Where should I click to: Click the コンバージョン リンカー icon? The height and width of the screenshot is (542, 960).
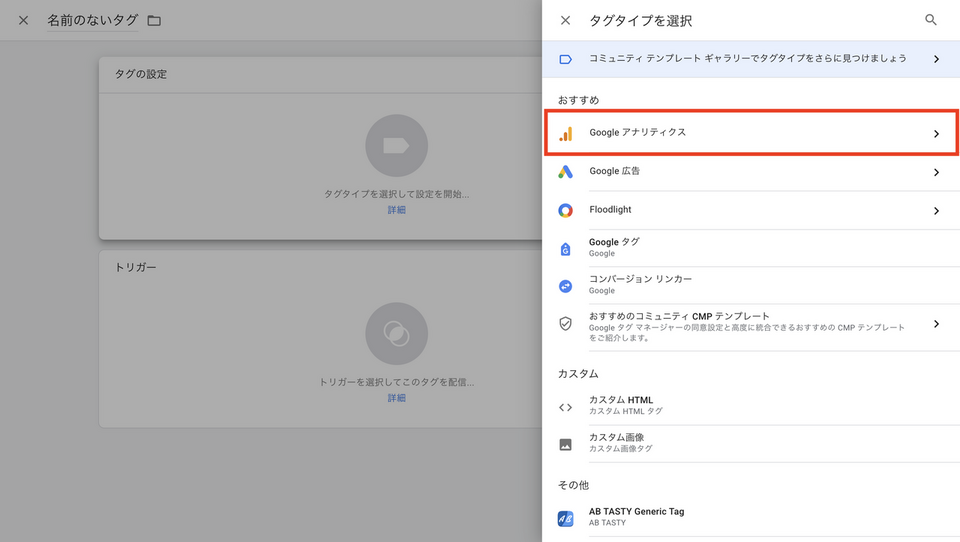click(566, 285)
